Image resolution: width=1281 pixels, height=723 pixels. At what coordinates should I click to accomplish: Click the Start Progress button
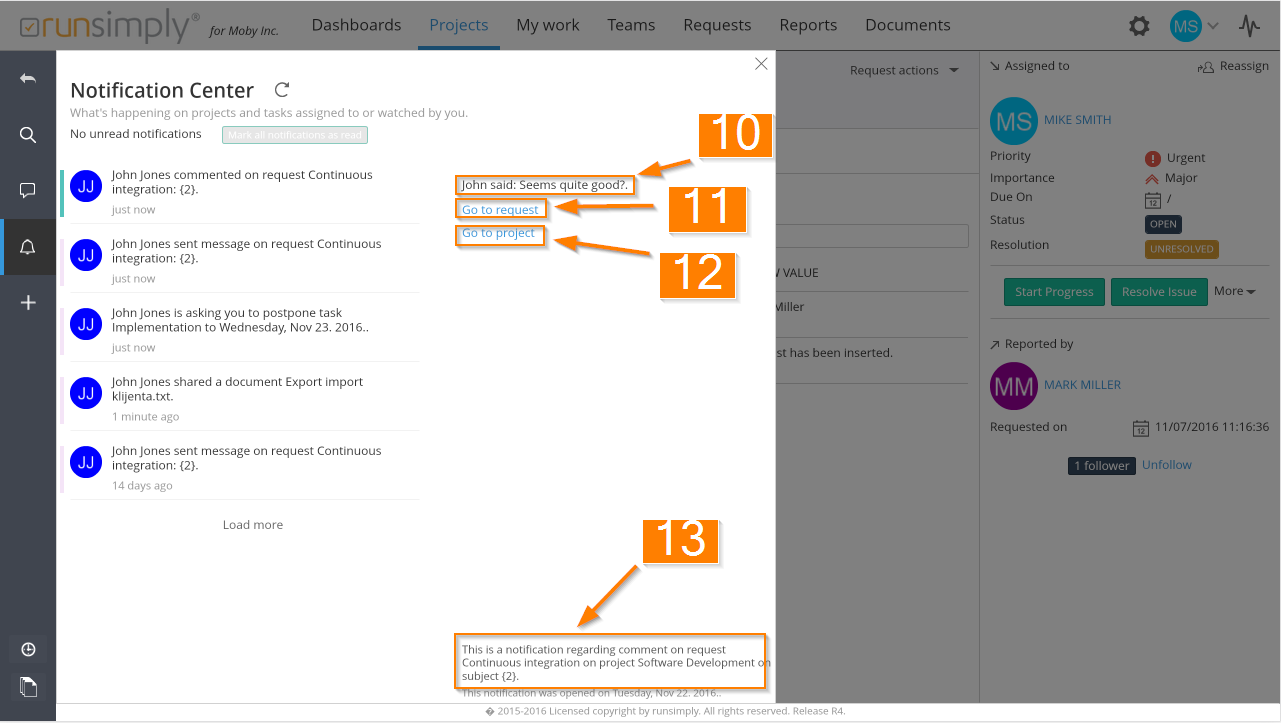click(x=1054, y=292)
